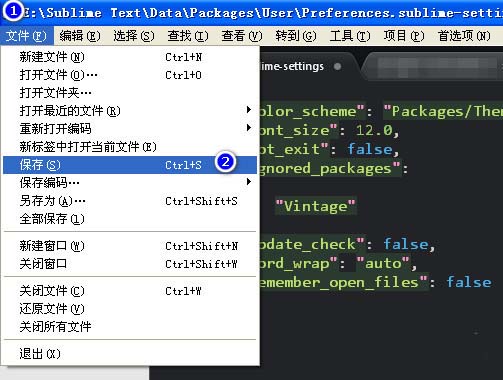Open the 查看(V) menu
503x380 pixels.
pos(242,36)
